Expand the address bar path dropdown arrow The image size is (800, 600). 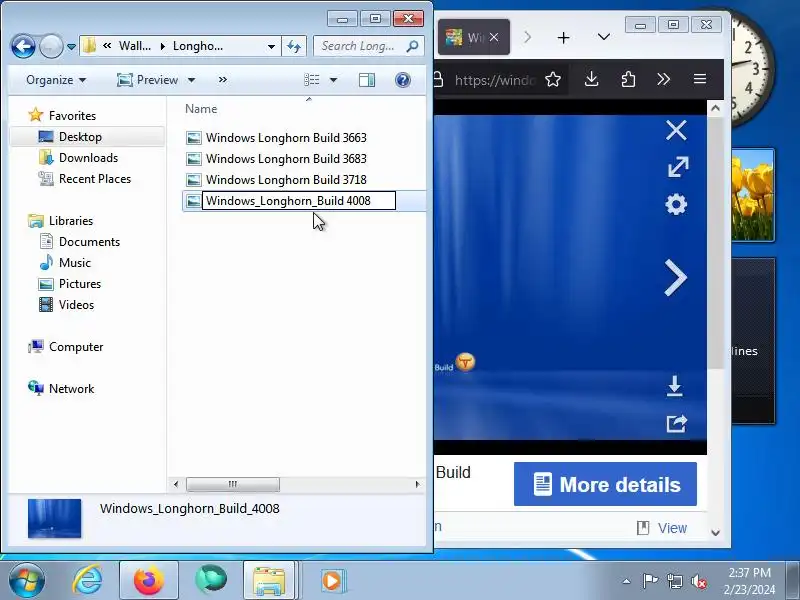tap(271, 47)
